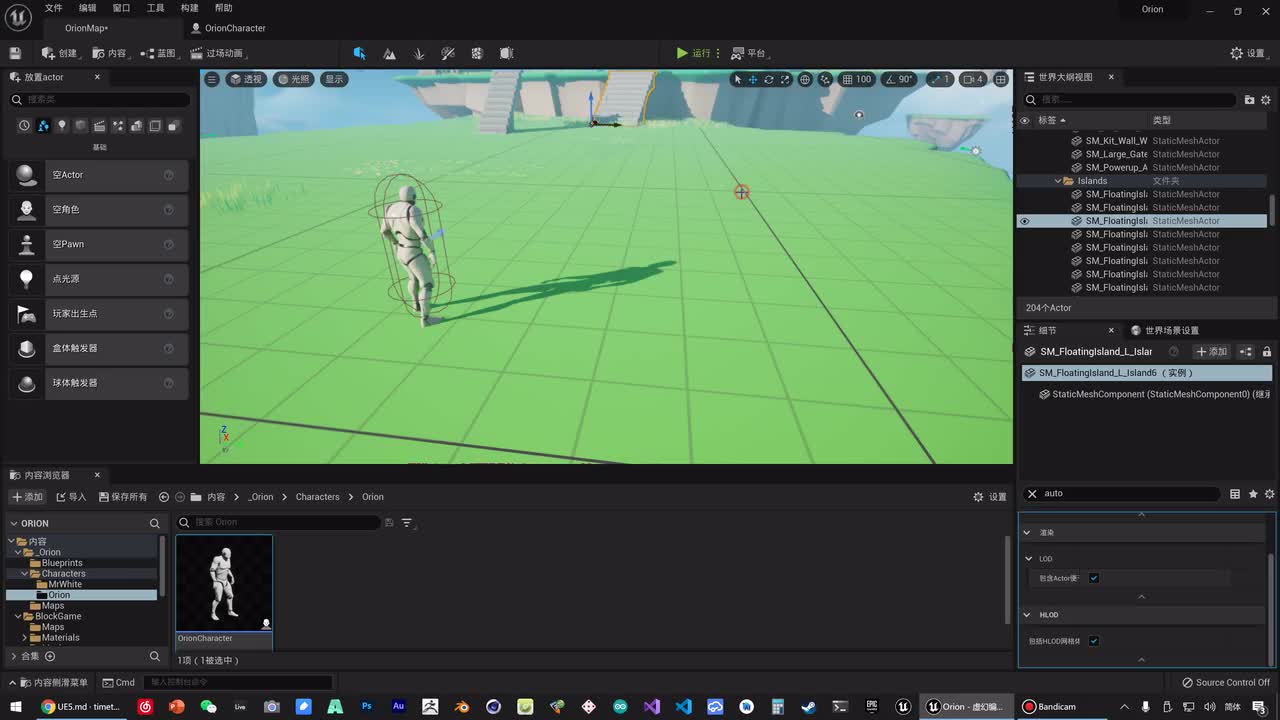Open the 编辑 (Edit) menu

[87, 8]
